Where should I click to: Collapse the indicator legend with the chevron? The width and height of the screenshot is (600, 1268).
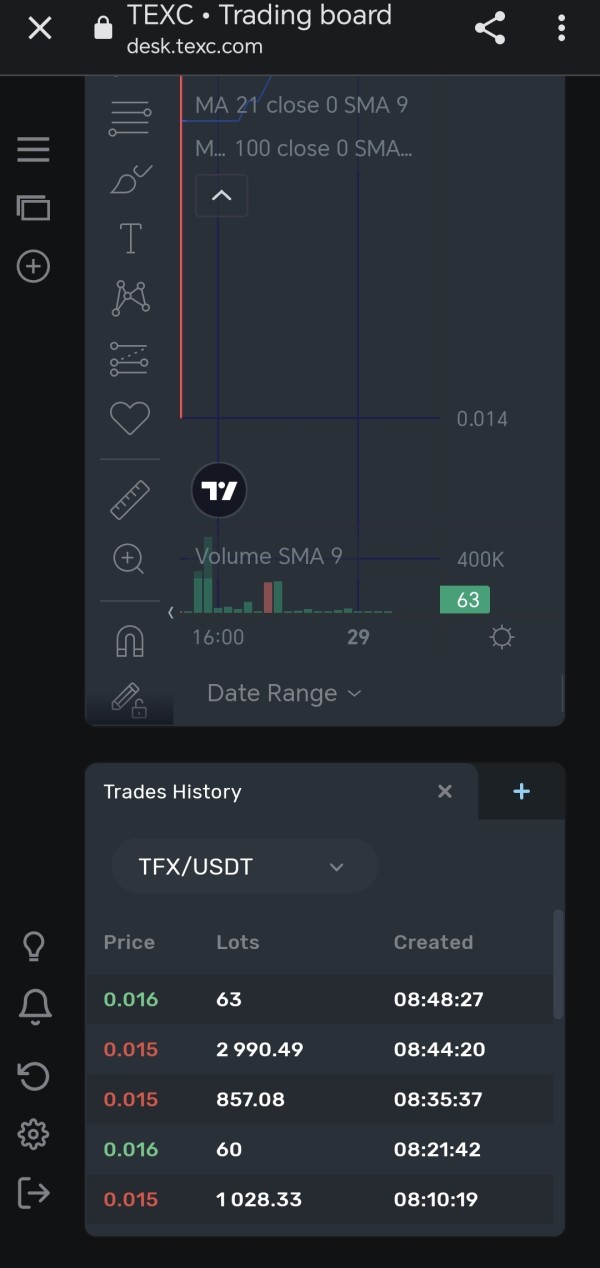click(x=222, y=195)
